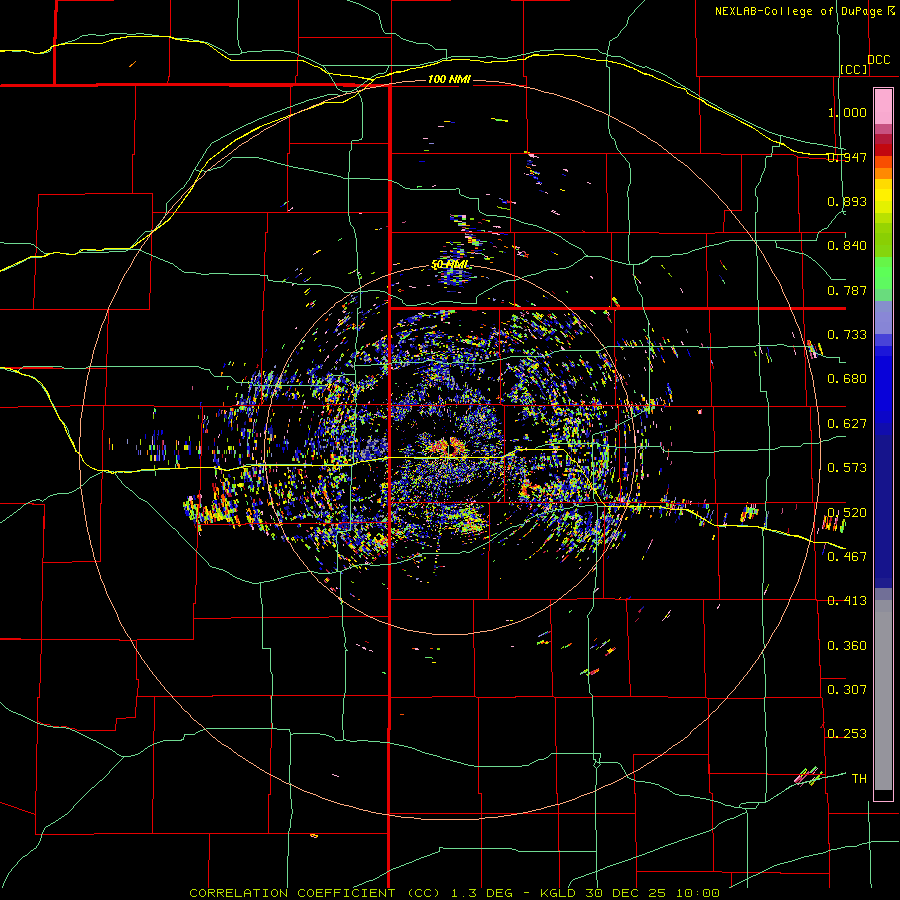The width and height of the screenshot is (900, 900).
Task: Click the 0.307 scale value
Action: point(847,690)
